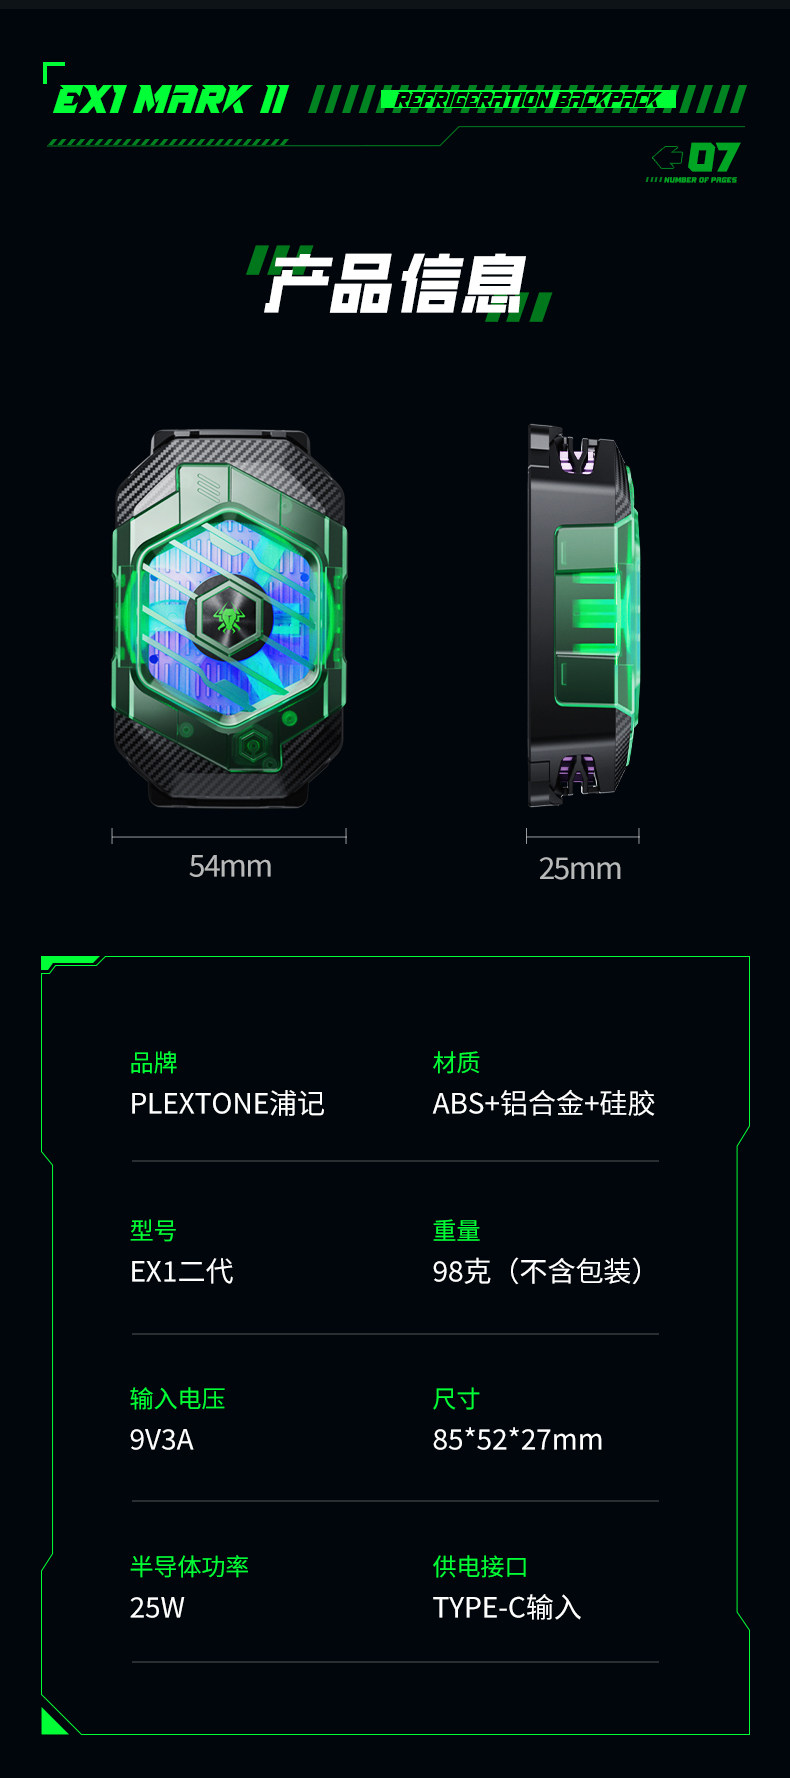Click the 54mm width dimension label
This screenshot has width=790, height=1778.
[230, 866]
